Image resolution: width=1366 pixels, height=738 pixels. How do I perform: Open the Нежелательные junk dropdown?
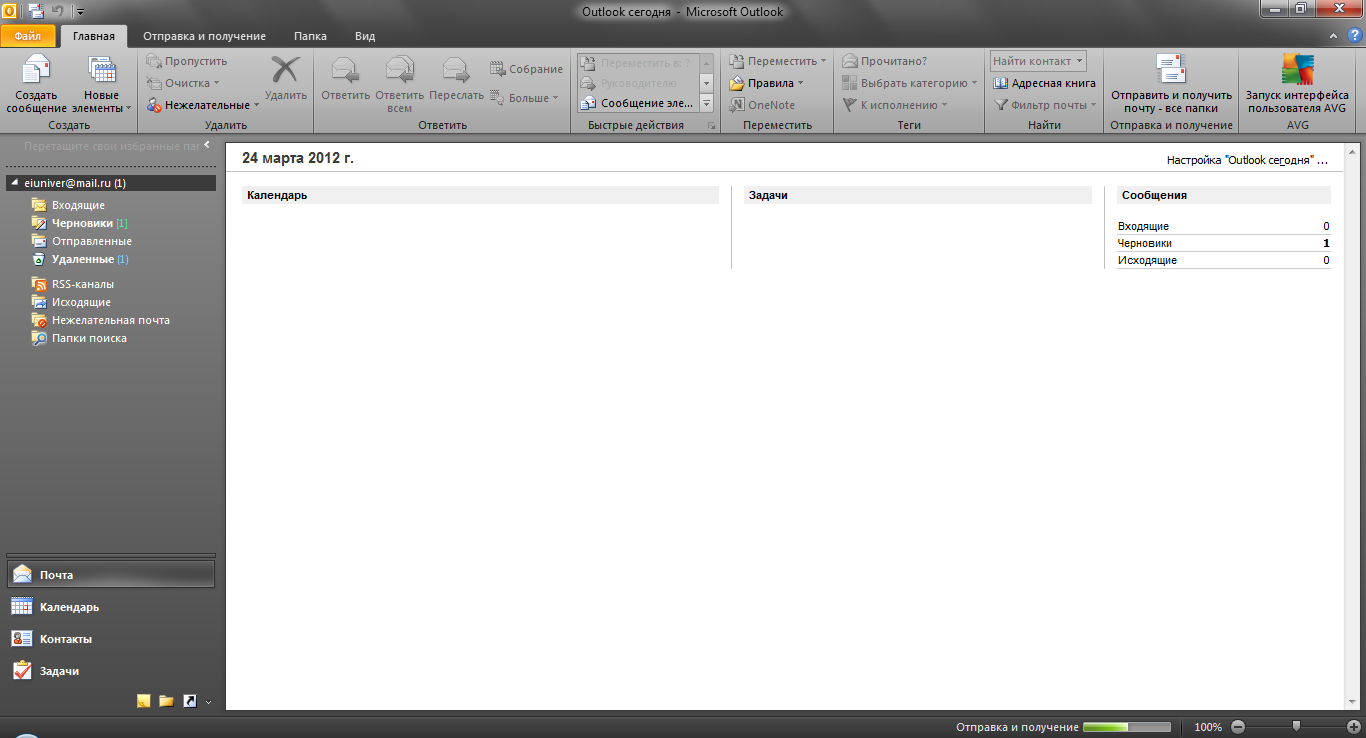[202, 105]
